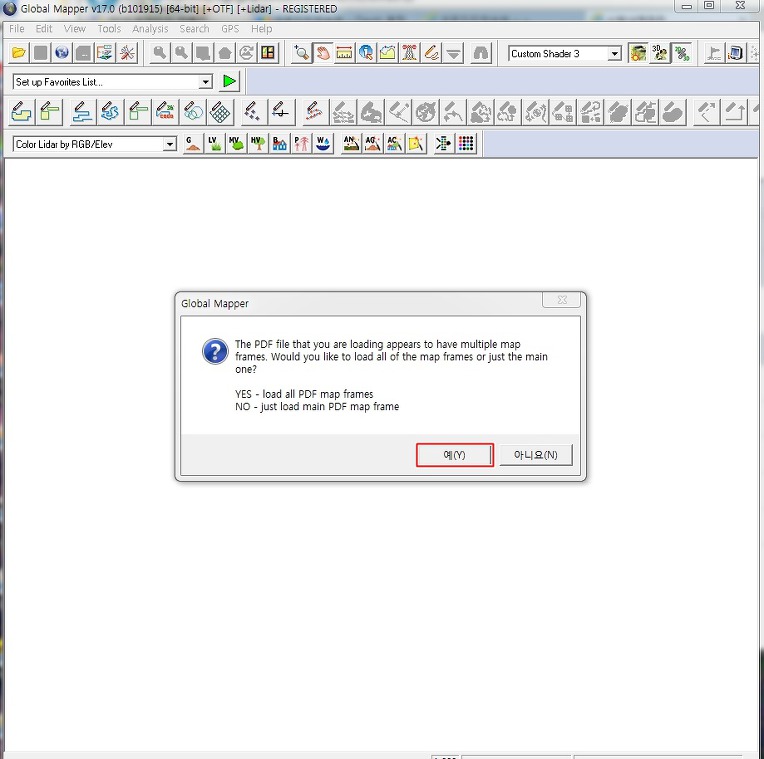
Task: Create new point feature tool
Action: 252,112
